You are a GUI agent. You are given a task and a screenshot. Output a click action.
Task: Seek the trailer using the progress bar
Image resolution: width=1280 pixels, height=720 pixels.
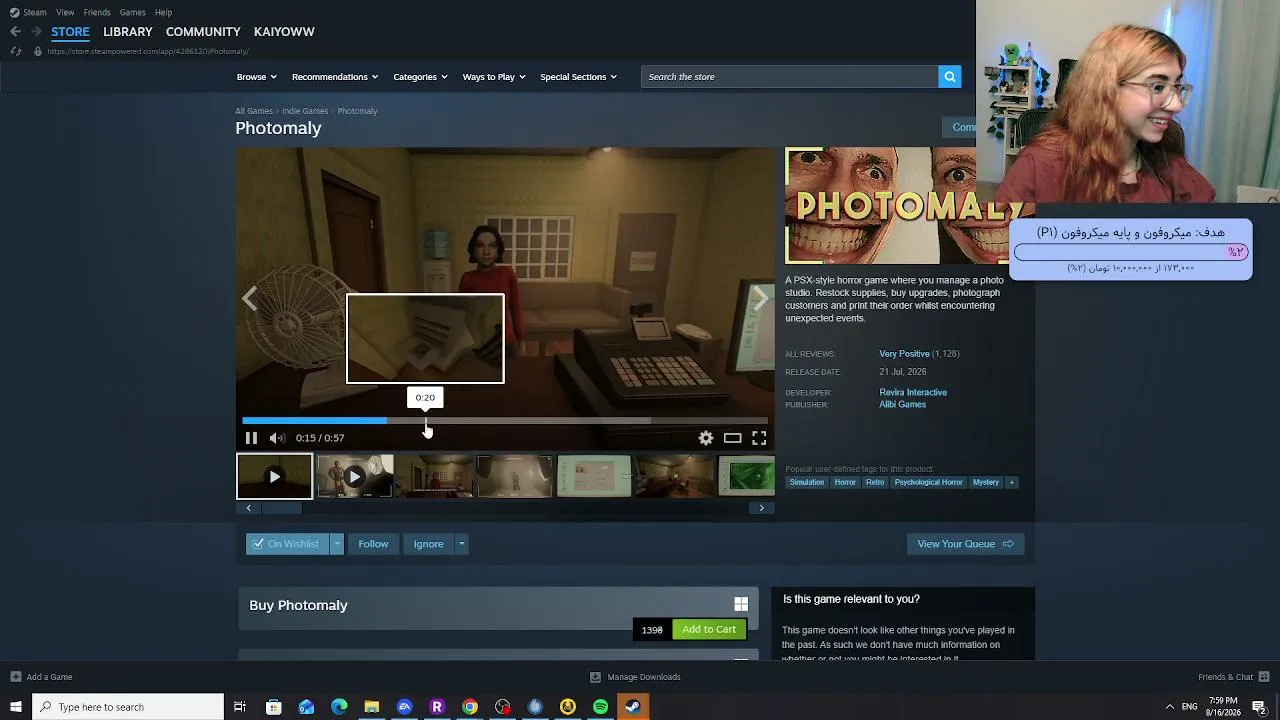505,421
